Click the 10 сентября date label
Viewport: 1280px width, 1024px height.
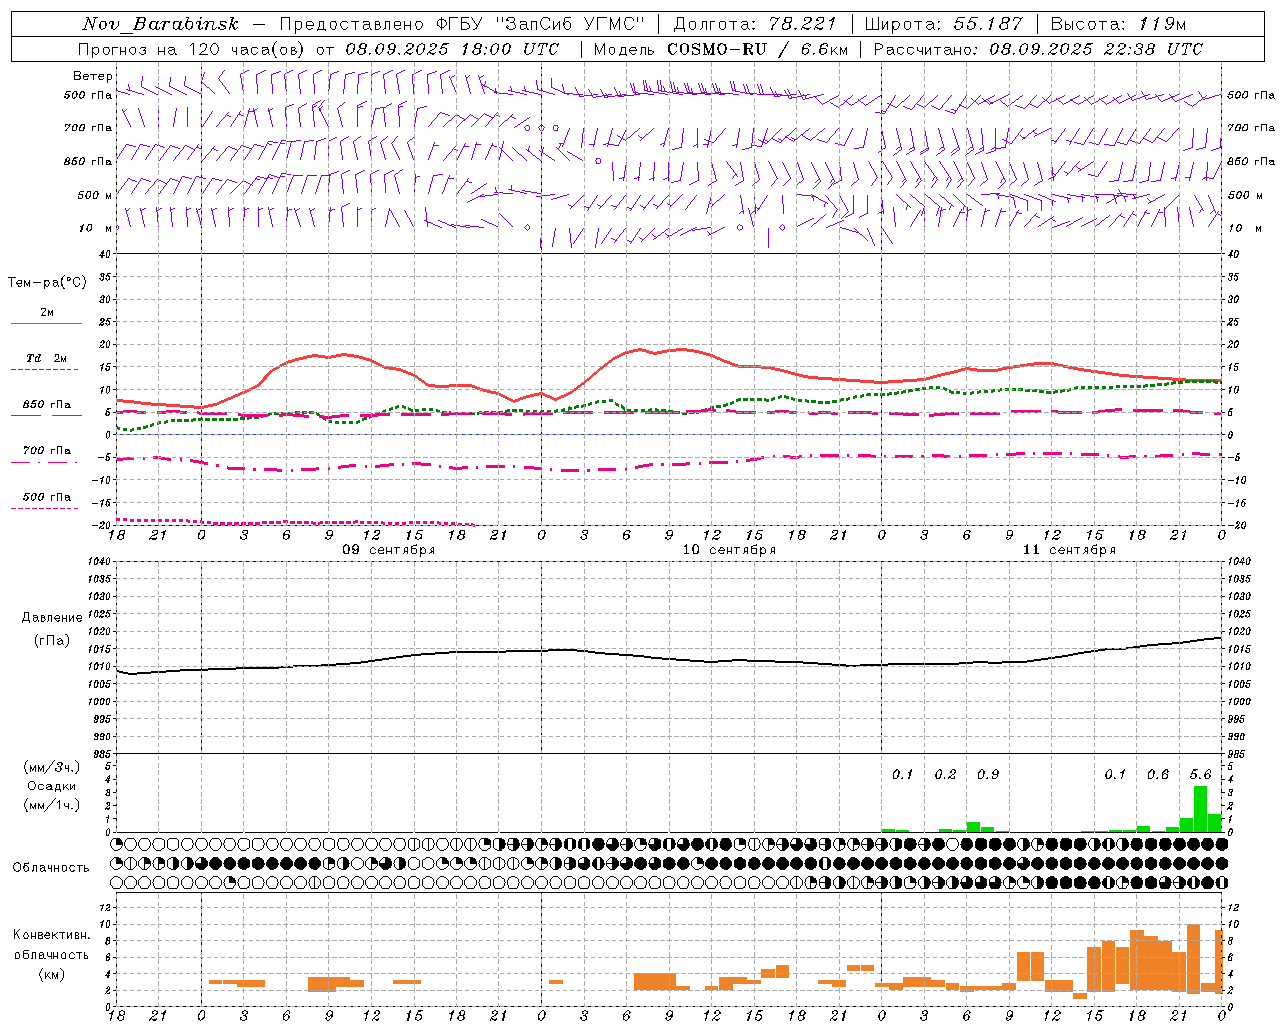tap(729, 550)
